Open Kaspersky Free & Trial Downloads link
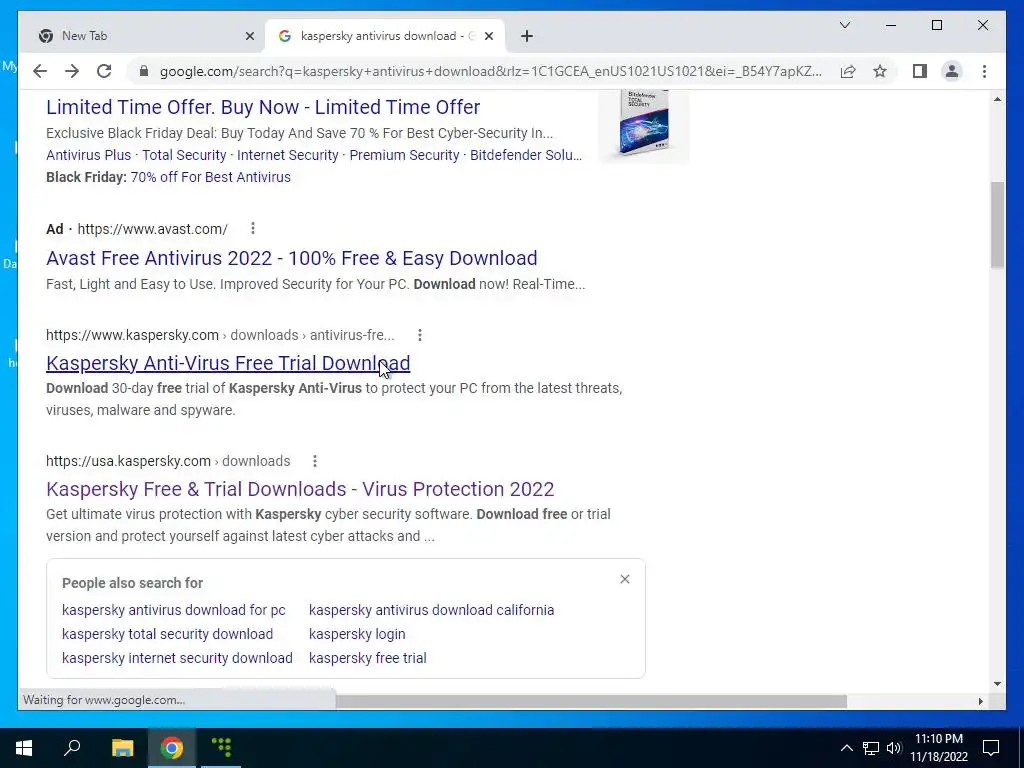The image size is (1024, 768). (x=300, y=489)
